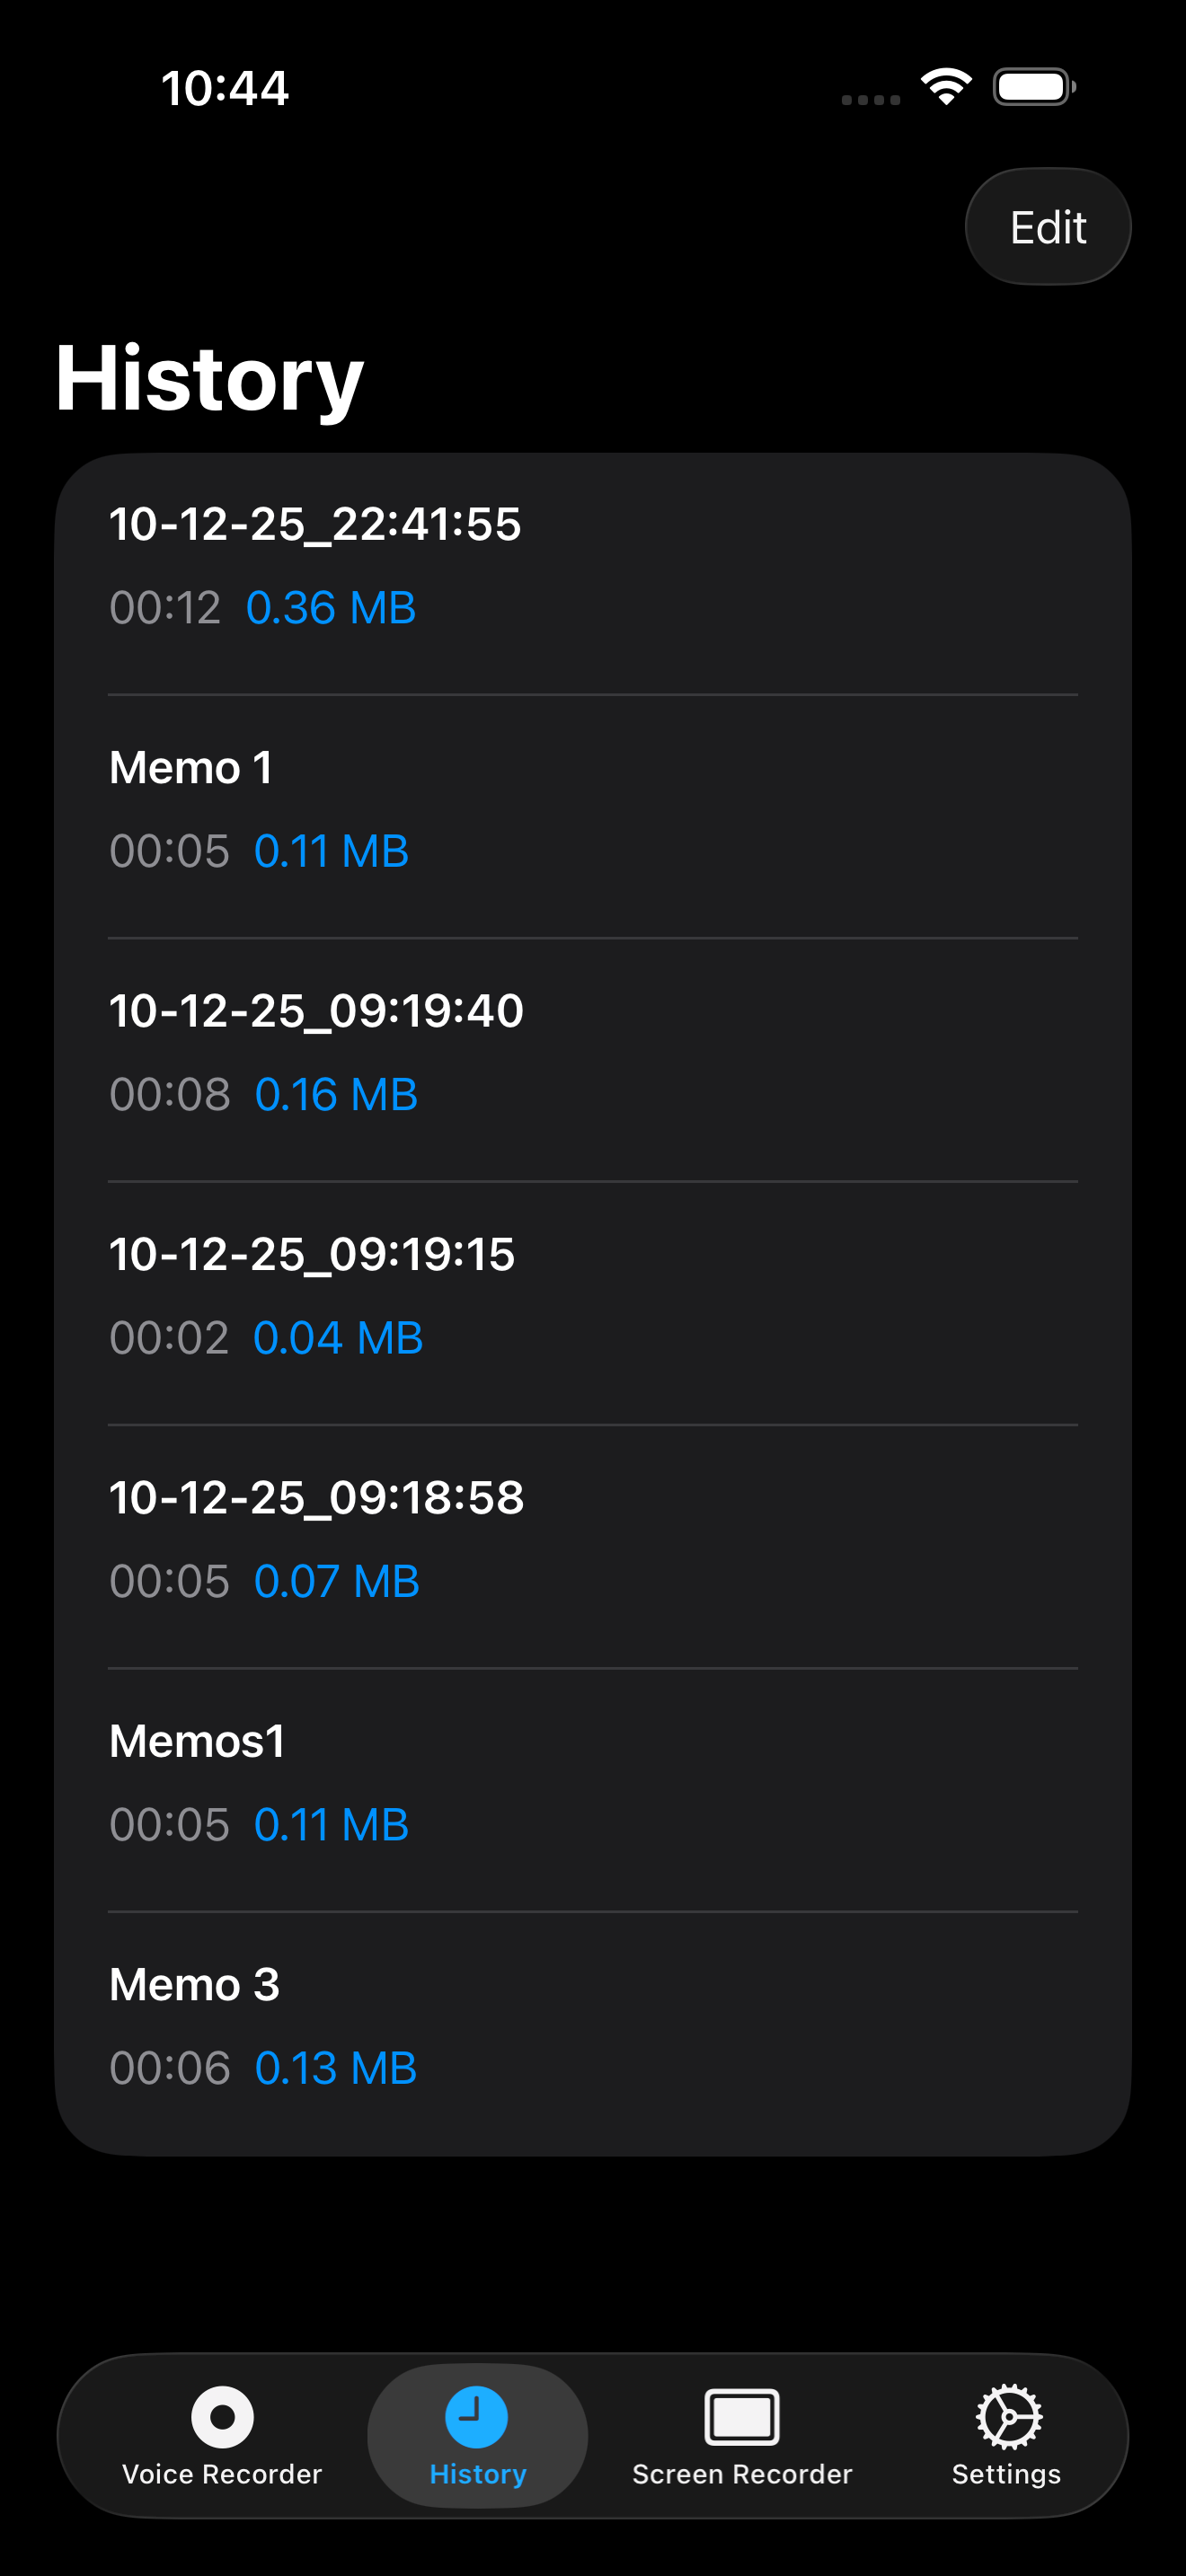Tap the History page title

(209, 378)
